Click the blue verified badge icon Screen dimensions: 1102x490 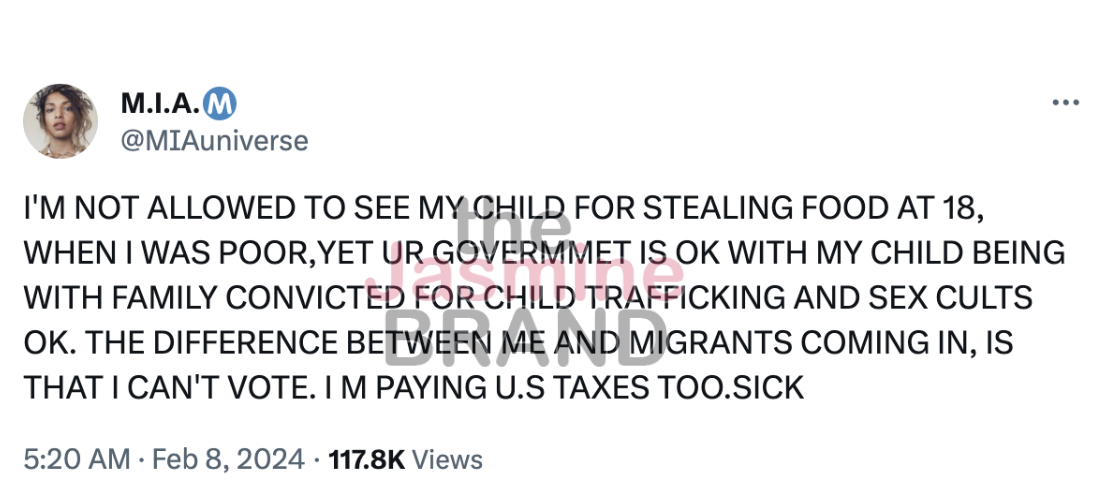point(220,103)
